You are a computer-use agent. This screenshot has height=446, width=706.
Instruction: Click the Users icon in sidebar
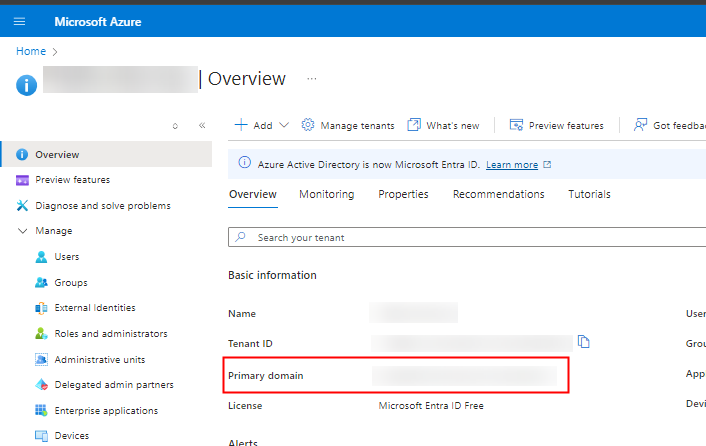(41, 257)
